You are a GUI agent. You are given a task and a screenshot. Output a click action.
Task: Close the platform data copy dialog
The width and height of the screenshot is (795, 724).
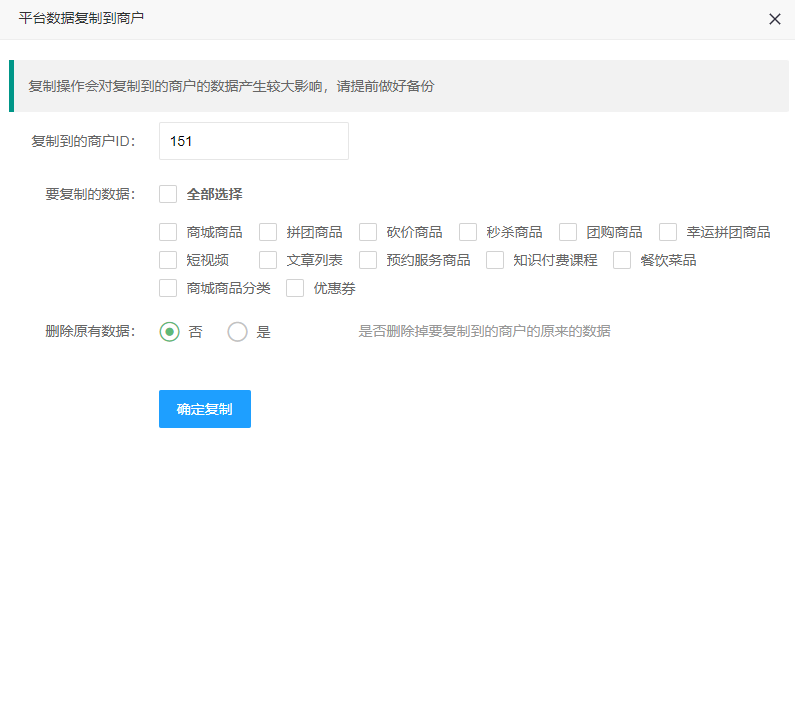(775, 19)
